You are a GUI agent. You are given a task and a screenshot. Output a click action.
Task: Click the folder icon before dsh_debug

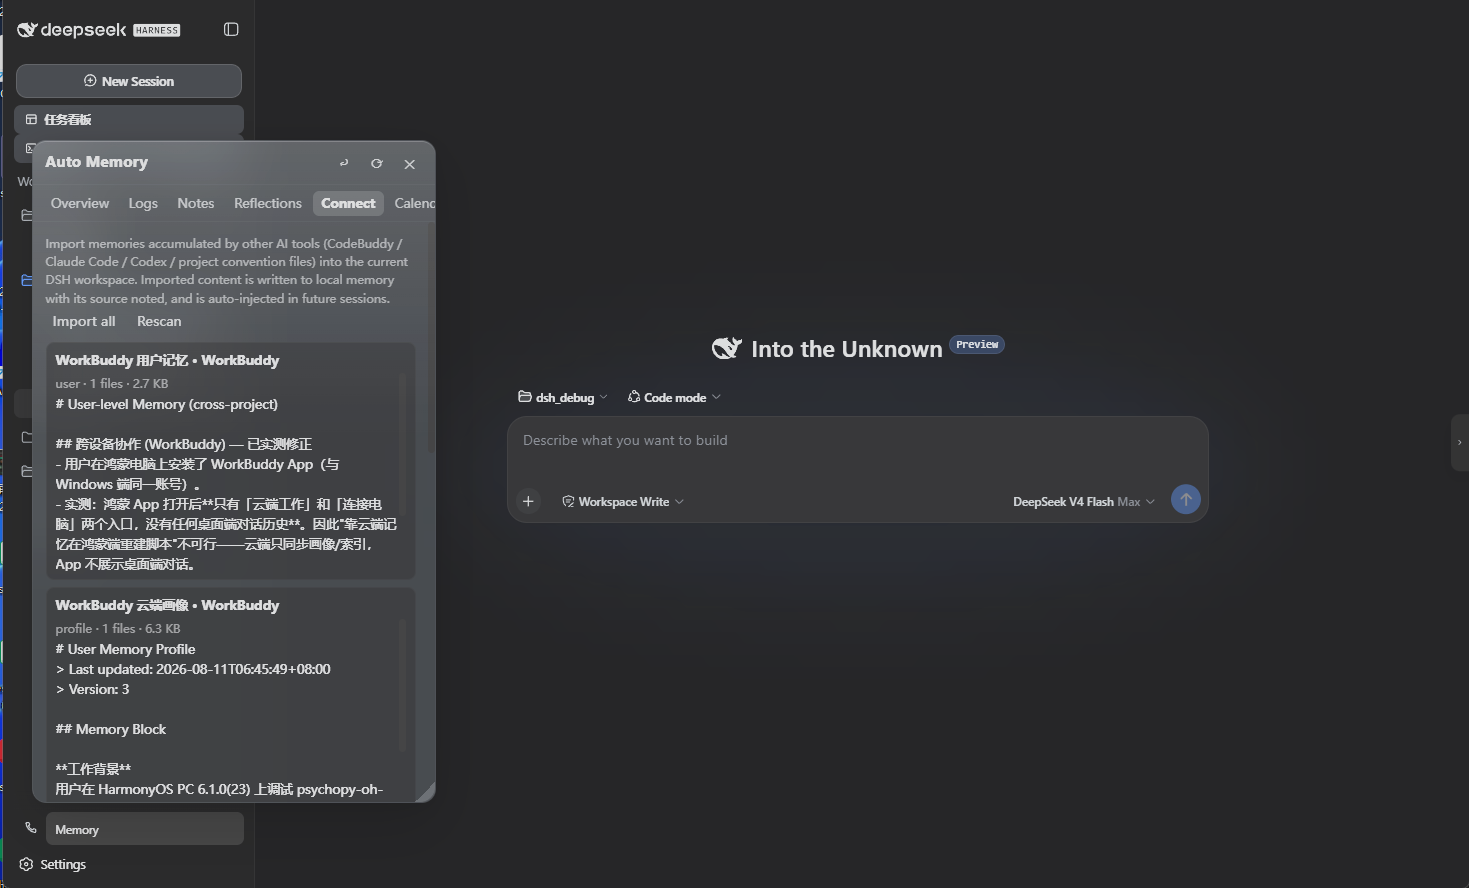pyautogui.click(x=525, y=396)
